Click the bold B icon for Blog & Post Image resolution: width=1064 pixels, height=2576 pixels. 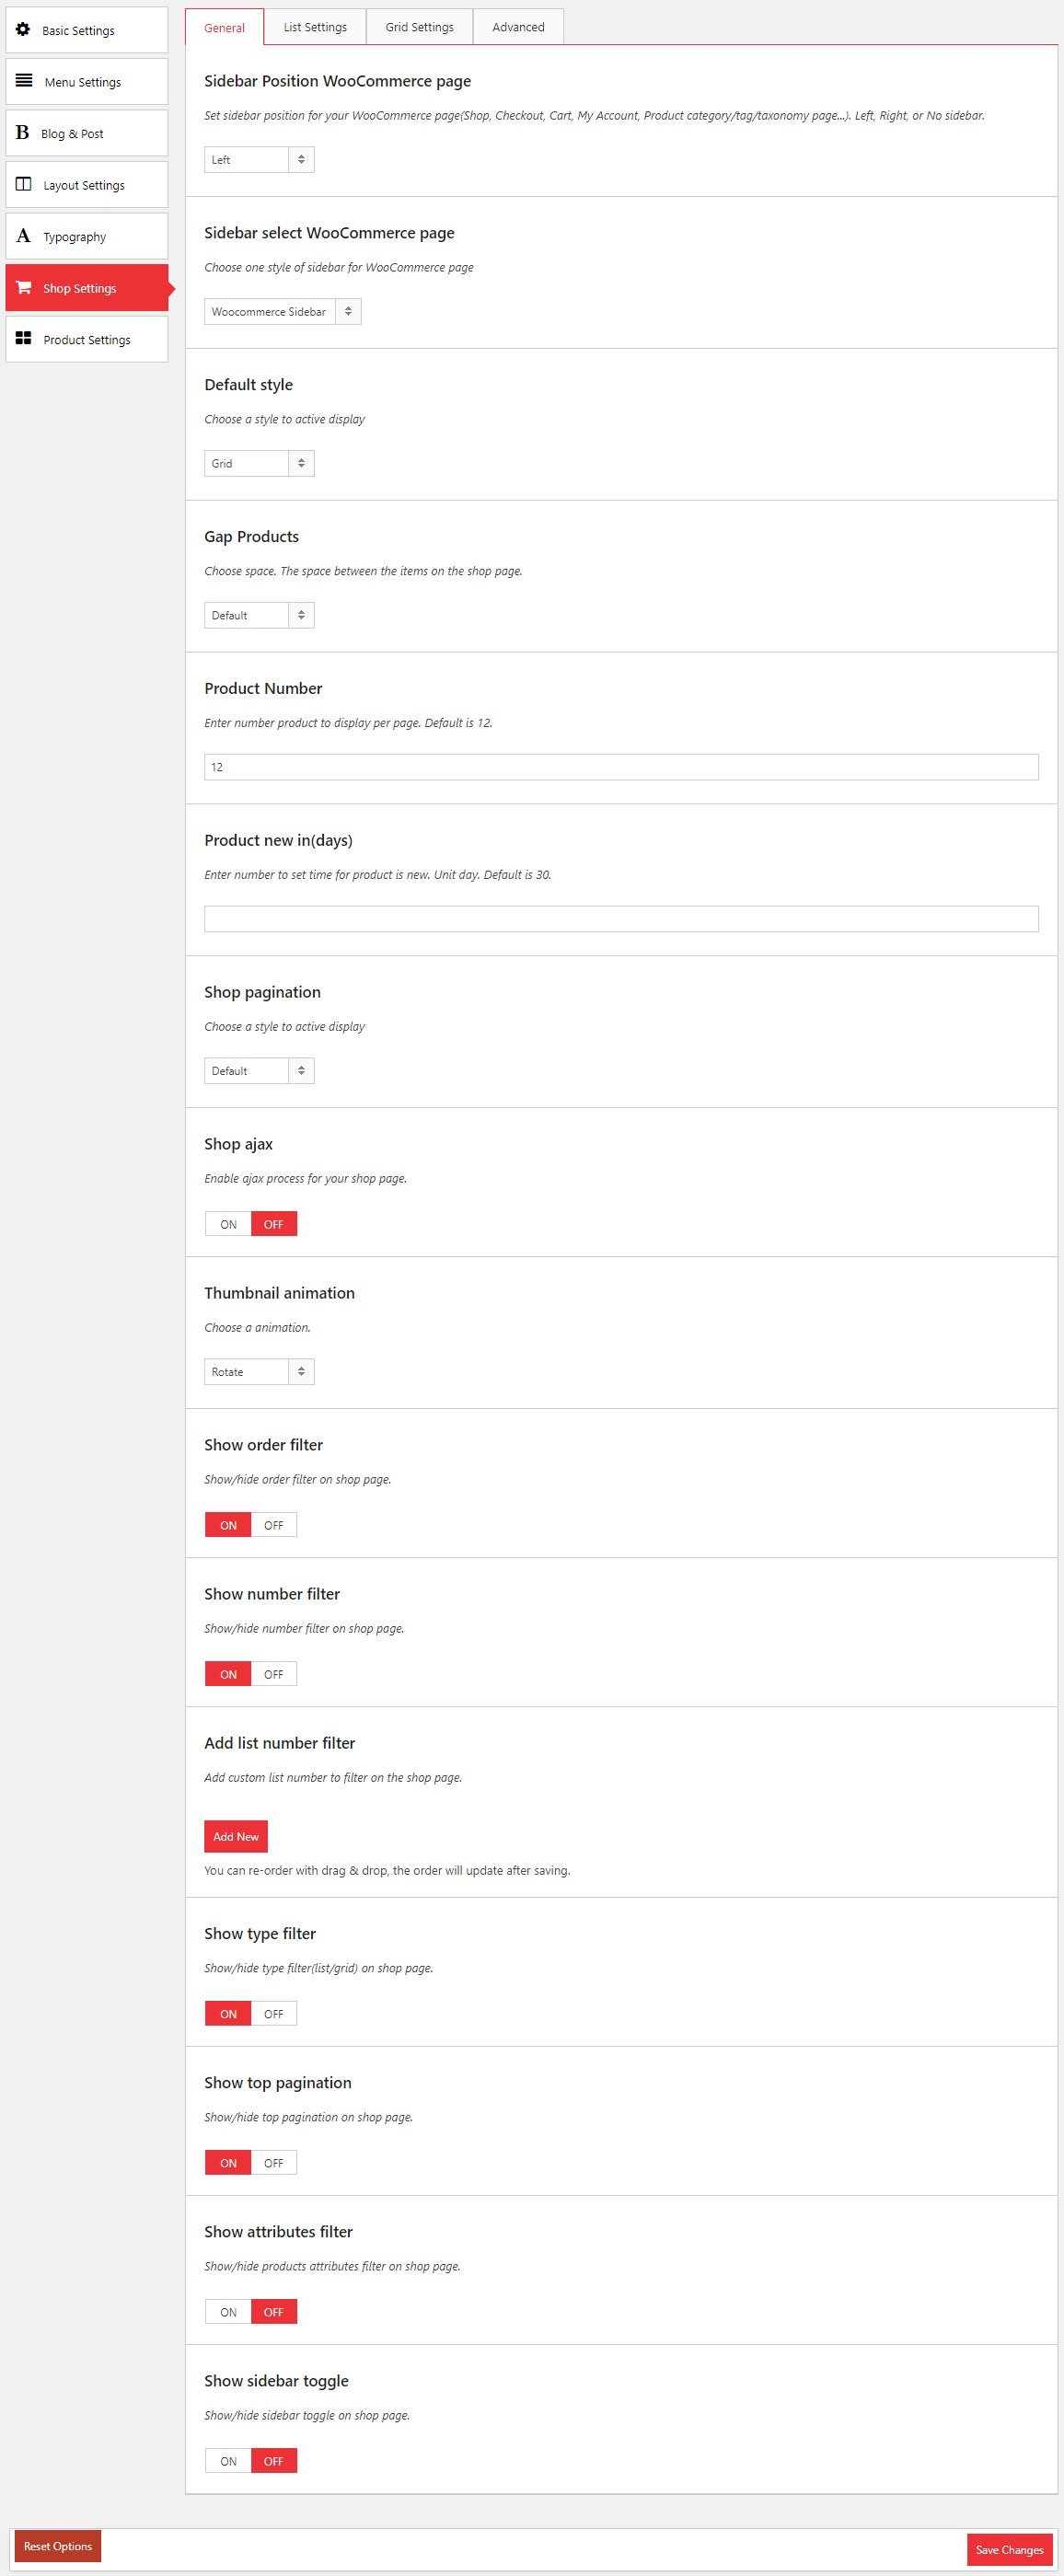click(22, 133)
